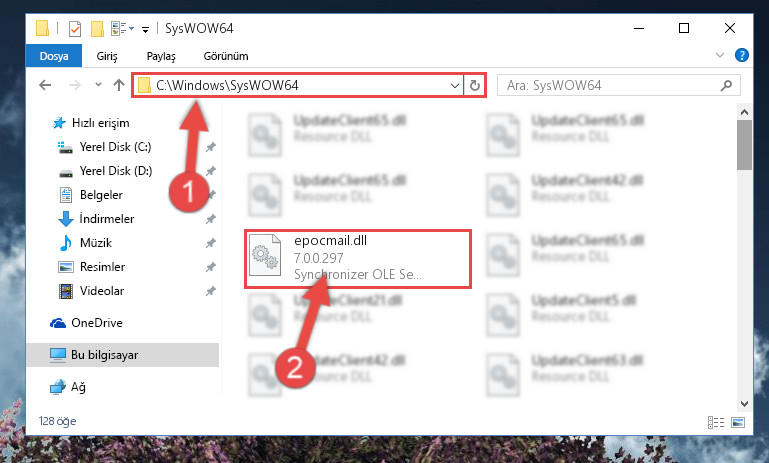Click the Properties checkmark quick access icon
Screen dimensions: 769x463
75,29
